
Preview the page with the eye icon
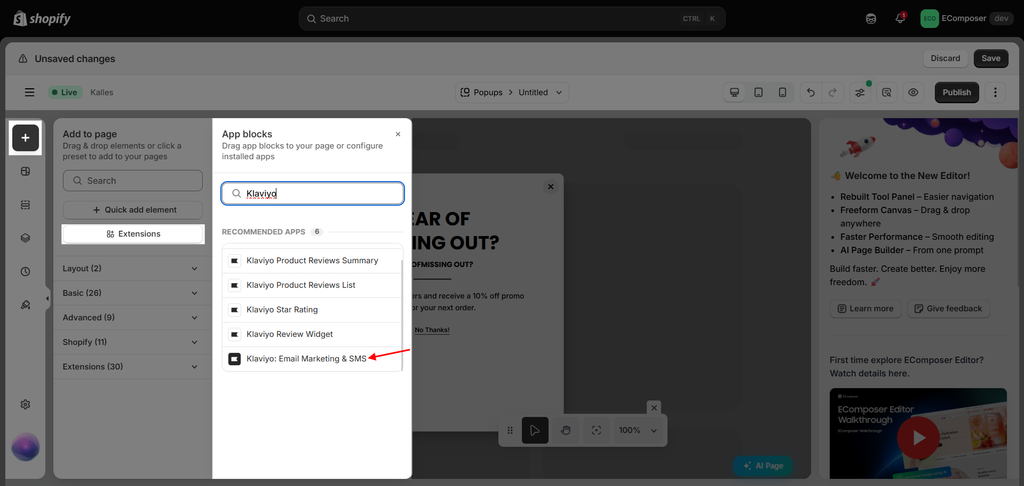tap(913, 92)
